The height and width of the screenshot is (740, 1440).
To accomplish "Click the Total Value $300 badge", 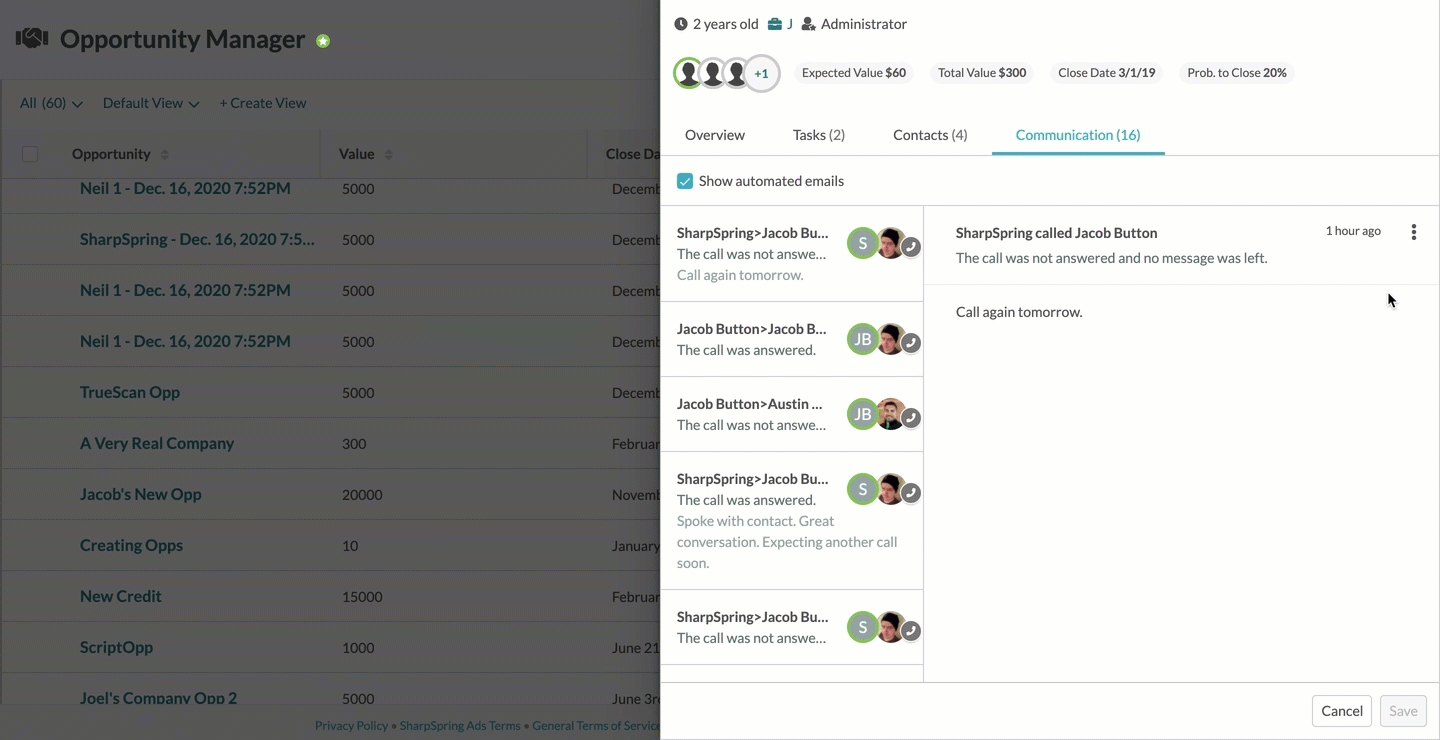I will click(982, 73).
